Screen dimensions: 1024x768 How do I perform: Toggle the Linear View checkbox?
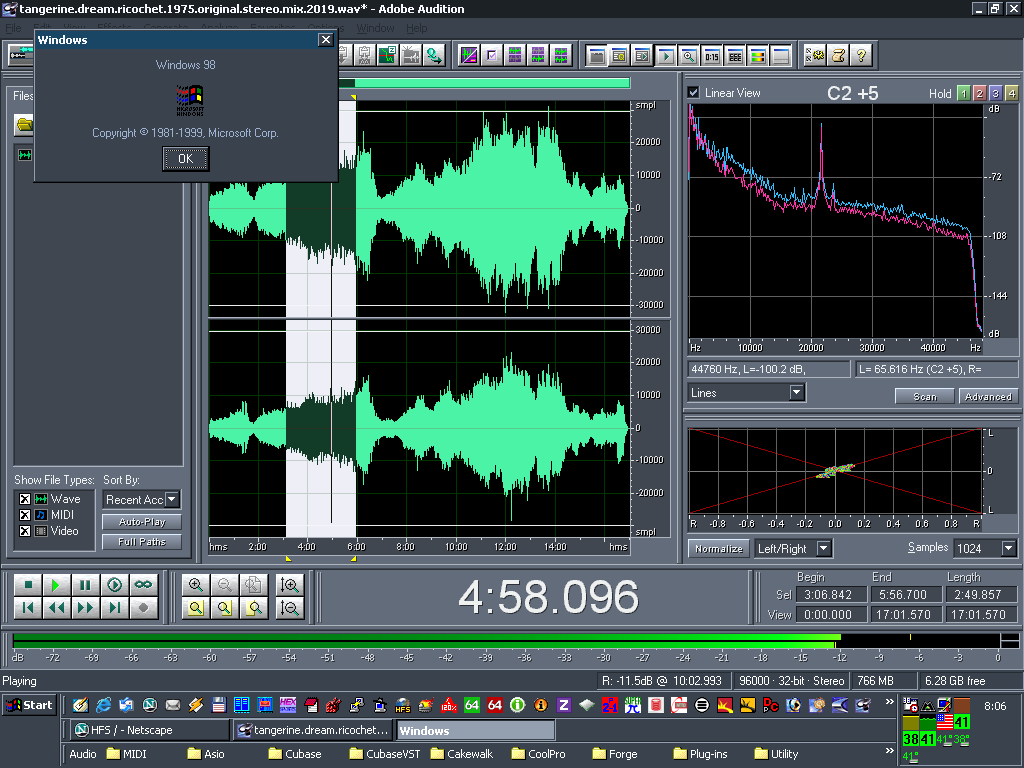[x=694, y=93]
